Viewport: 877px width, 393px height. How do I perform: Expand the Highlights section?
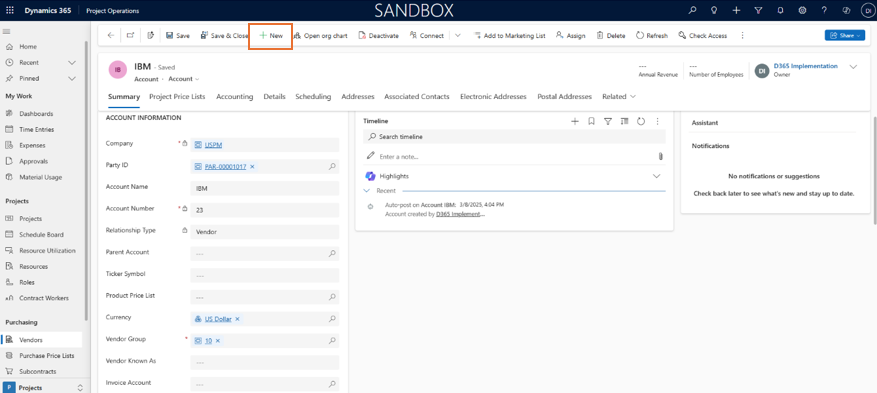pos(657,176)
